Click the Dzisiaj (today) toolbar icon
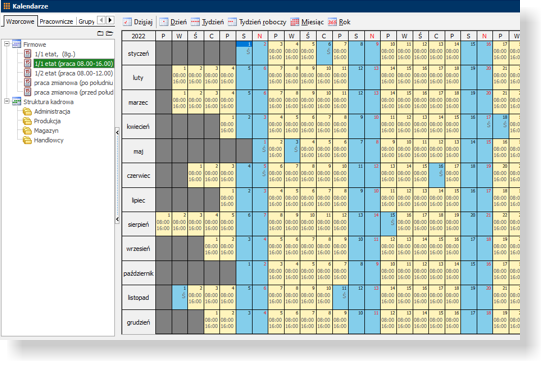This screenshot has height=380, width=560. pos(127,22)
